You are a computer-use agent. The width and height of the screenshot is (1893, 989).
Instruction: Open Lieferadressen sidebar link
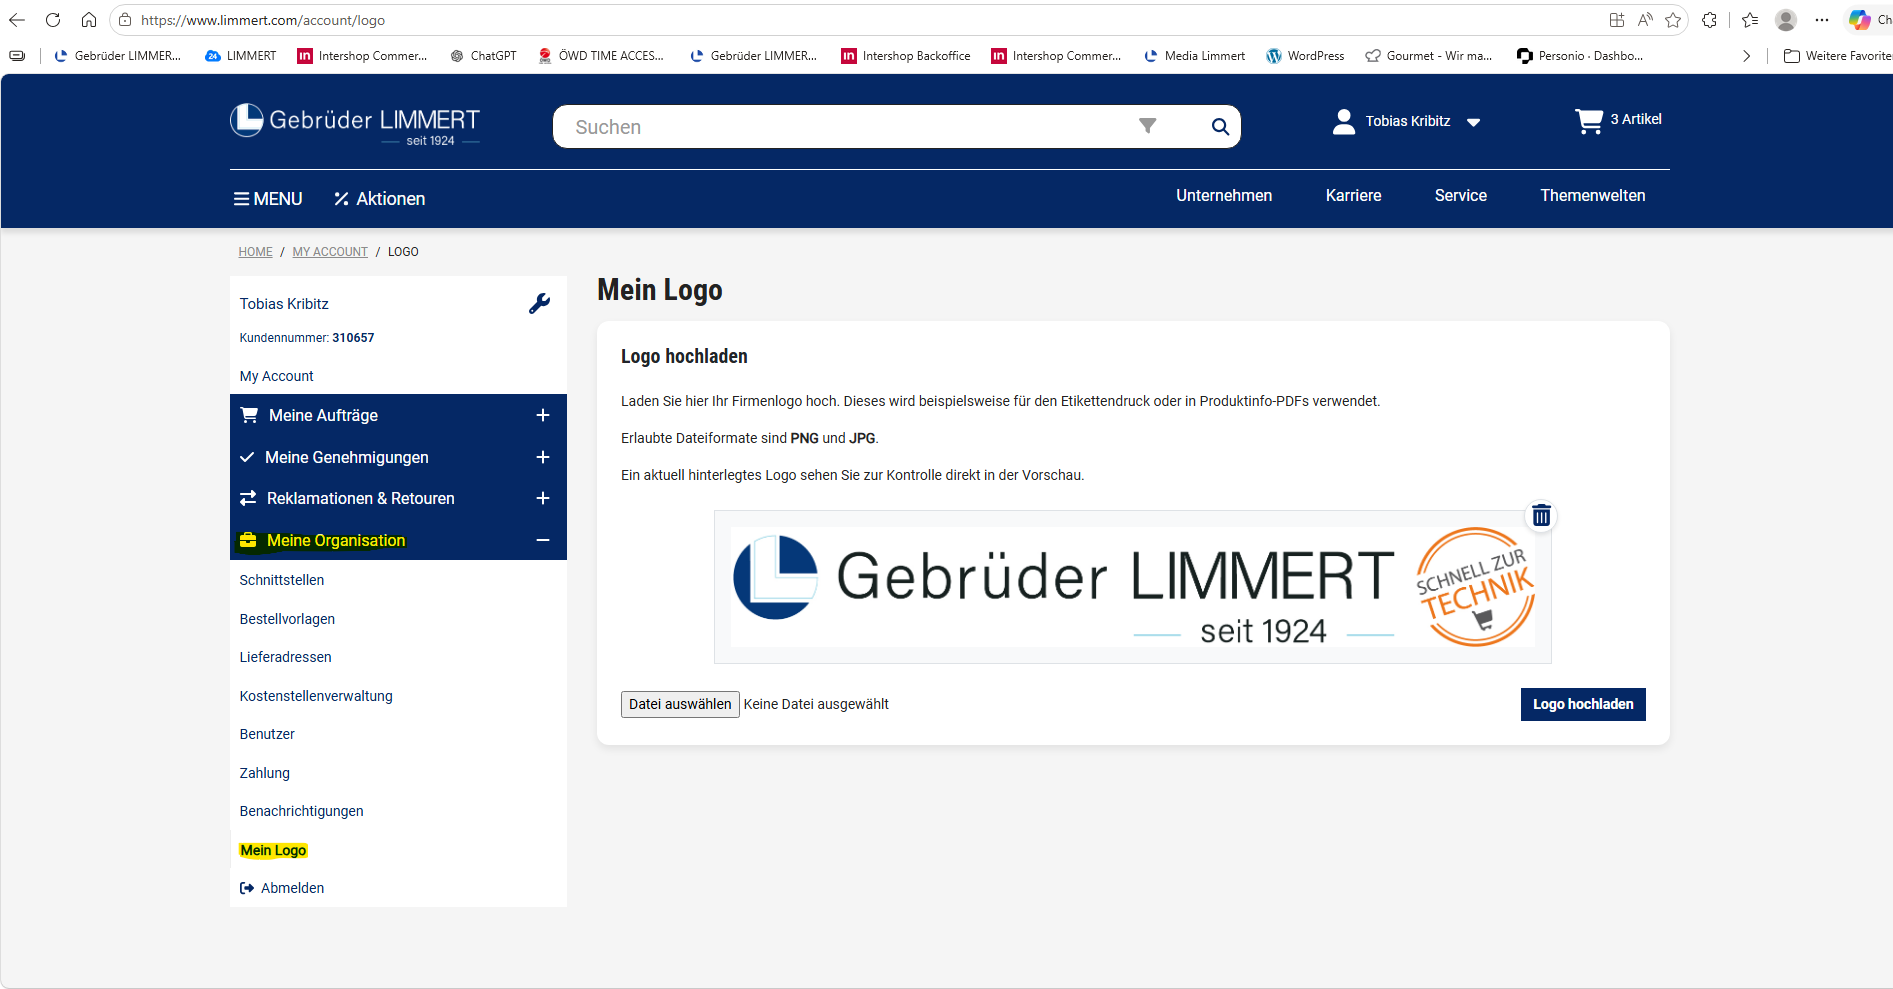click(x=285, y=657)
